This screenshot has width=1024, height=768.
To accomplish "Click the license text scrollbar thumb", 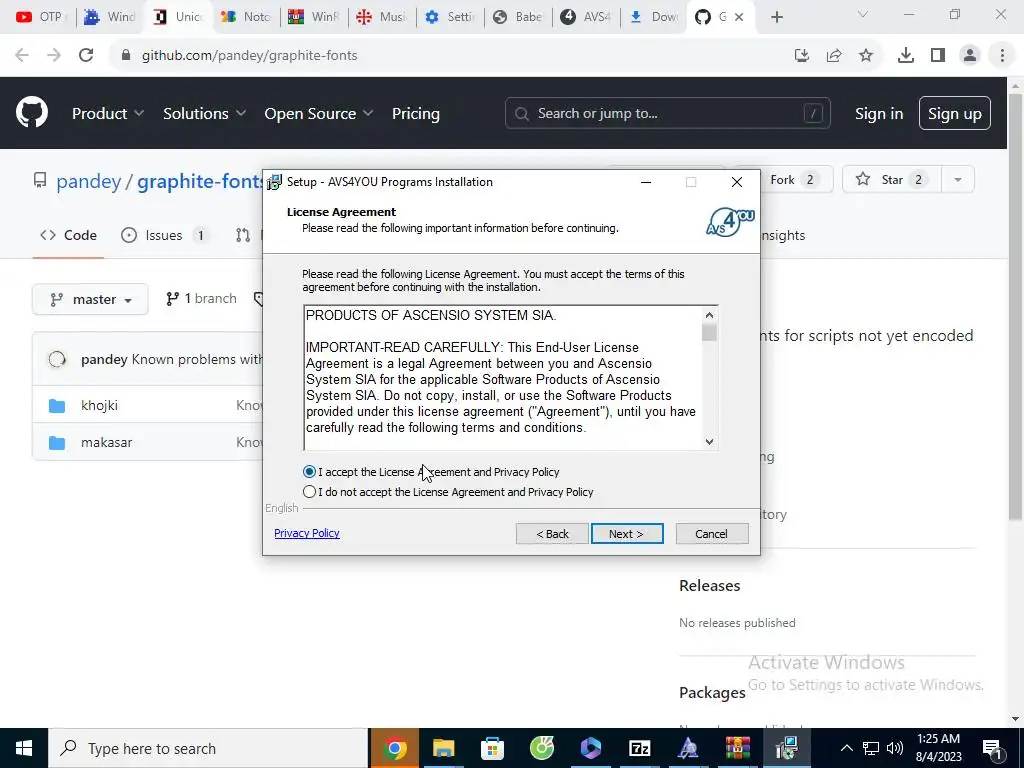I will click(709, 332).
